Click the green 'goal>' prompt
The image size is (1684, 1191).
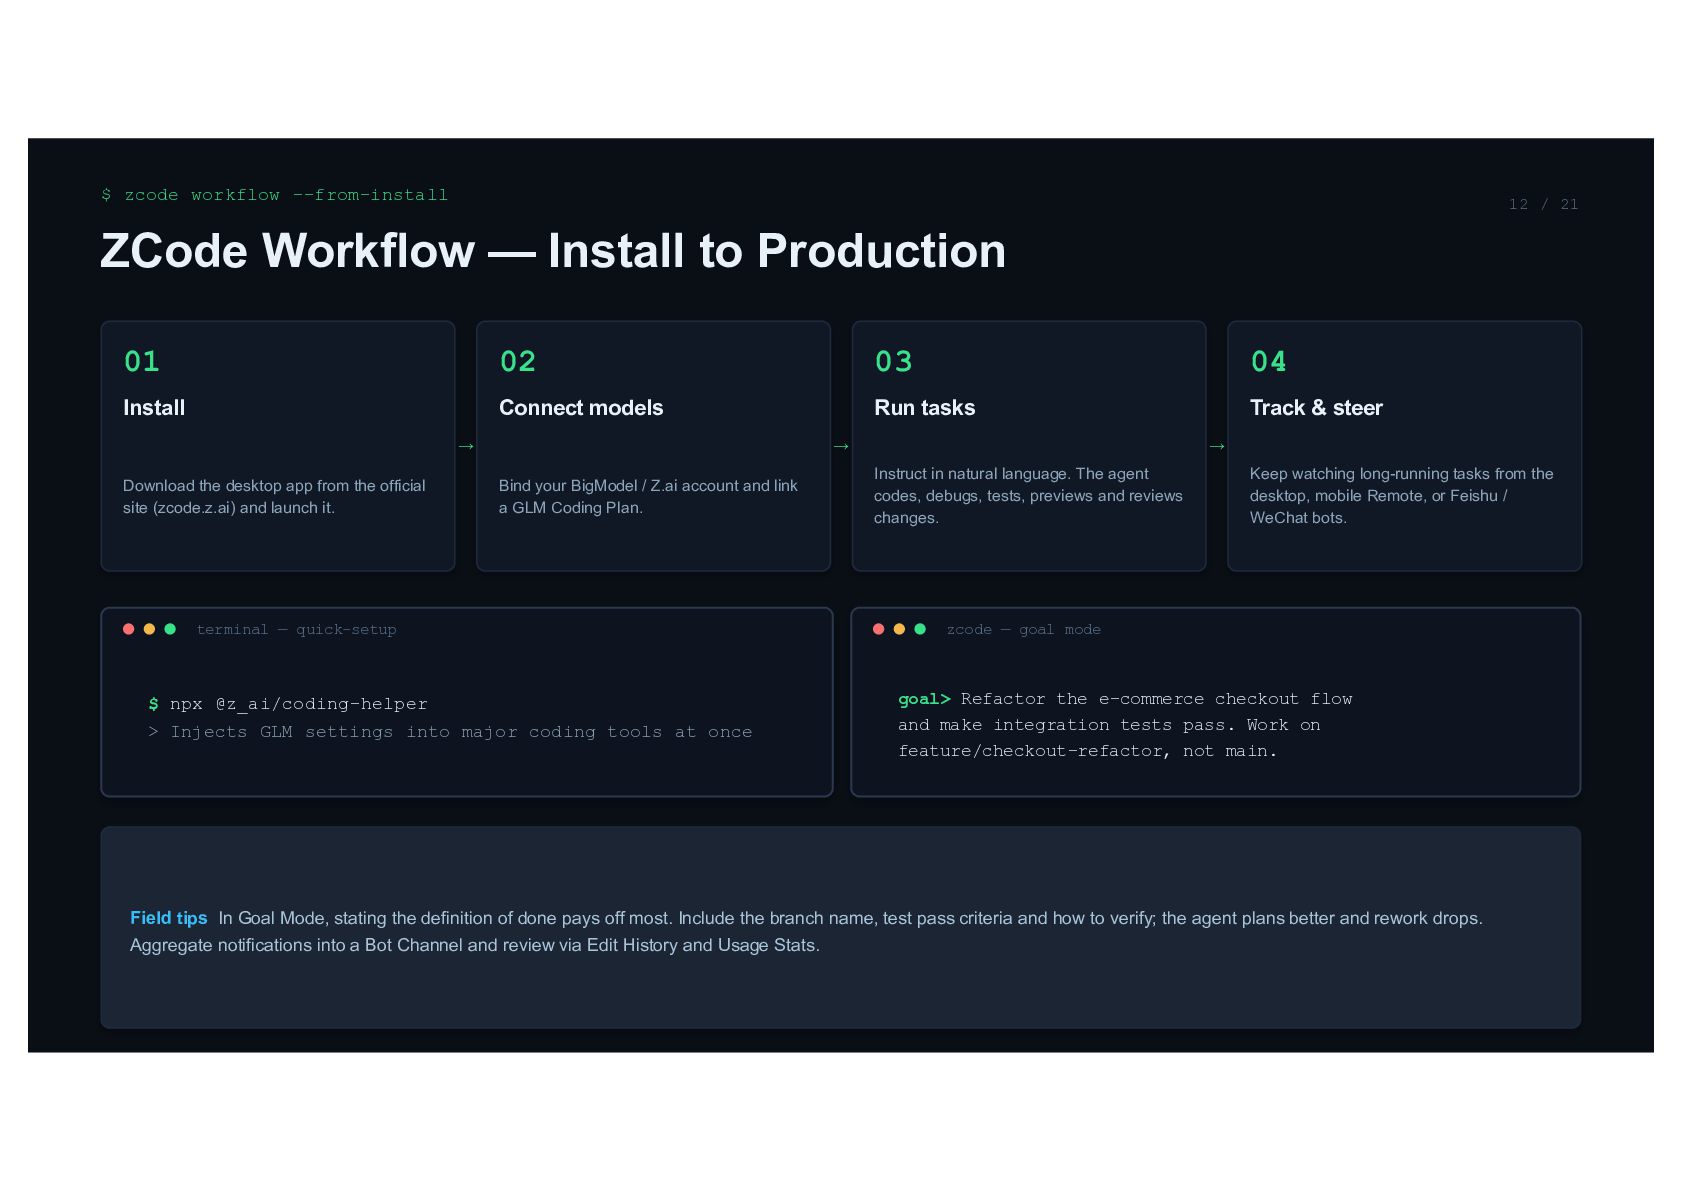[924, 699]
